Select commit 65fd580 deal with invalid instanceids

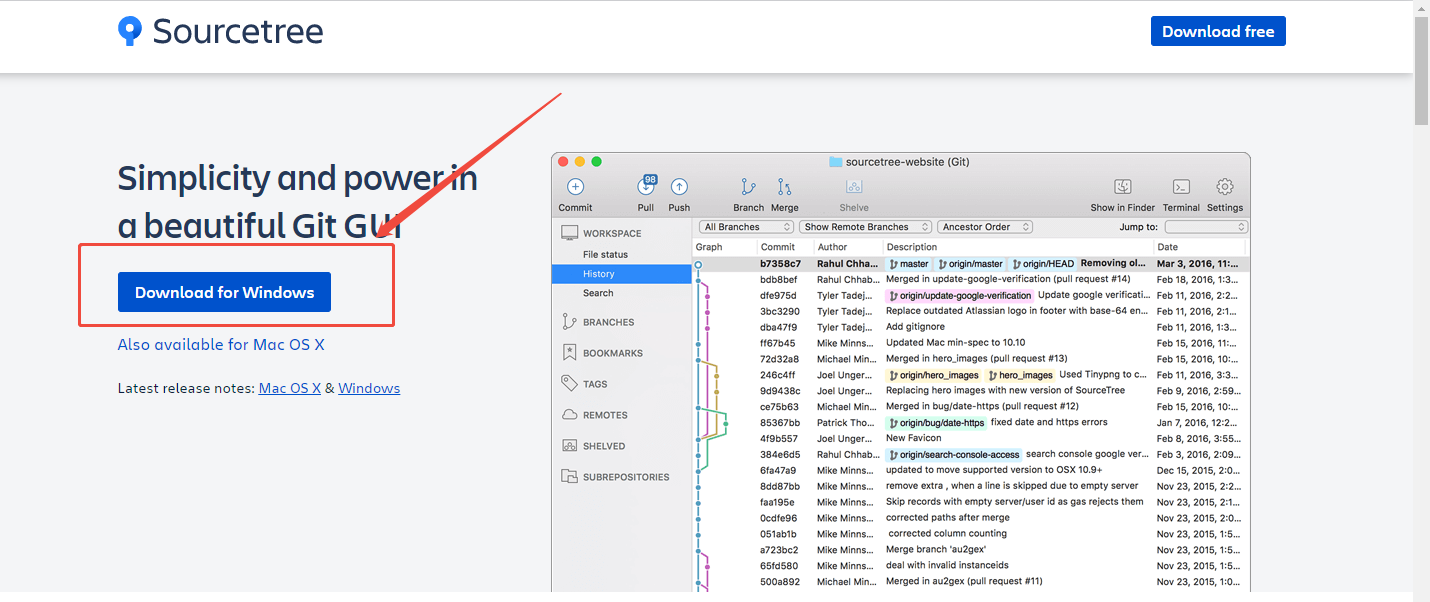point(971,566)
